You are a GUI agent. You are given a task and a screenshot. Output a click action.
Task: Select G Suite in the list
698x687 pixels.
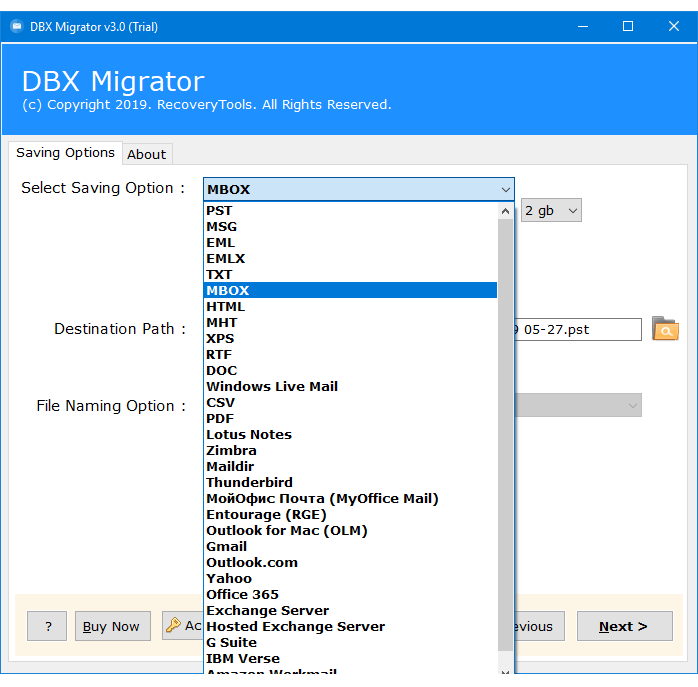pos(350,643)
